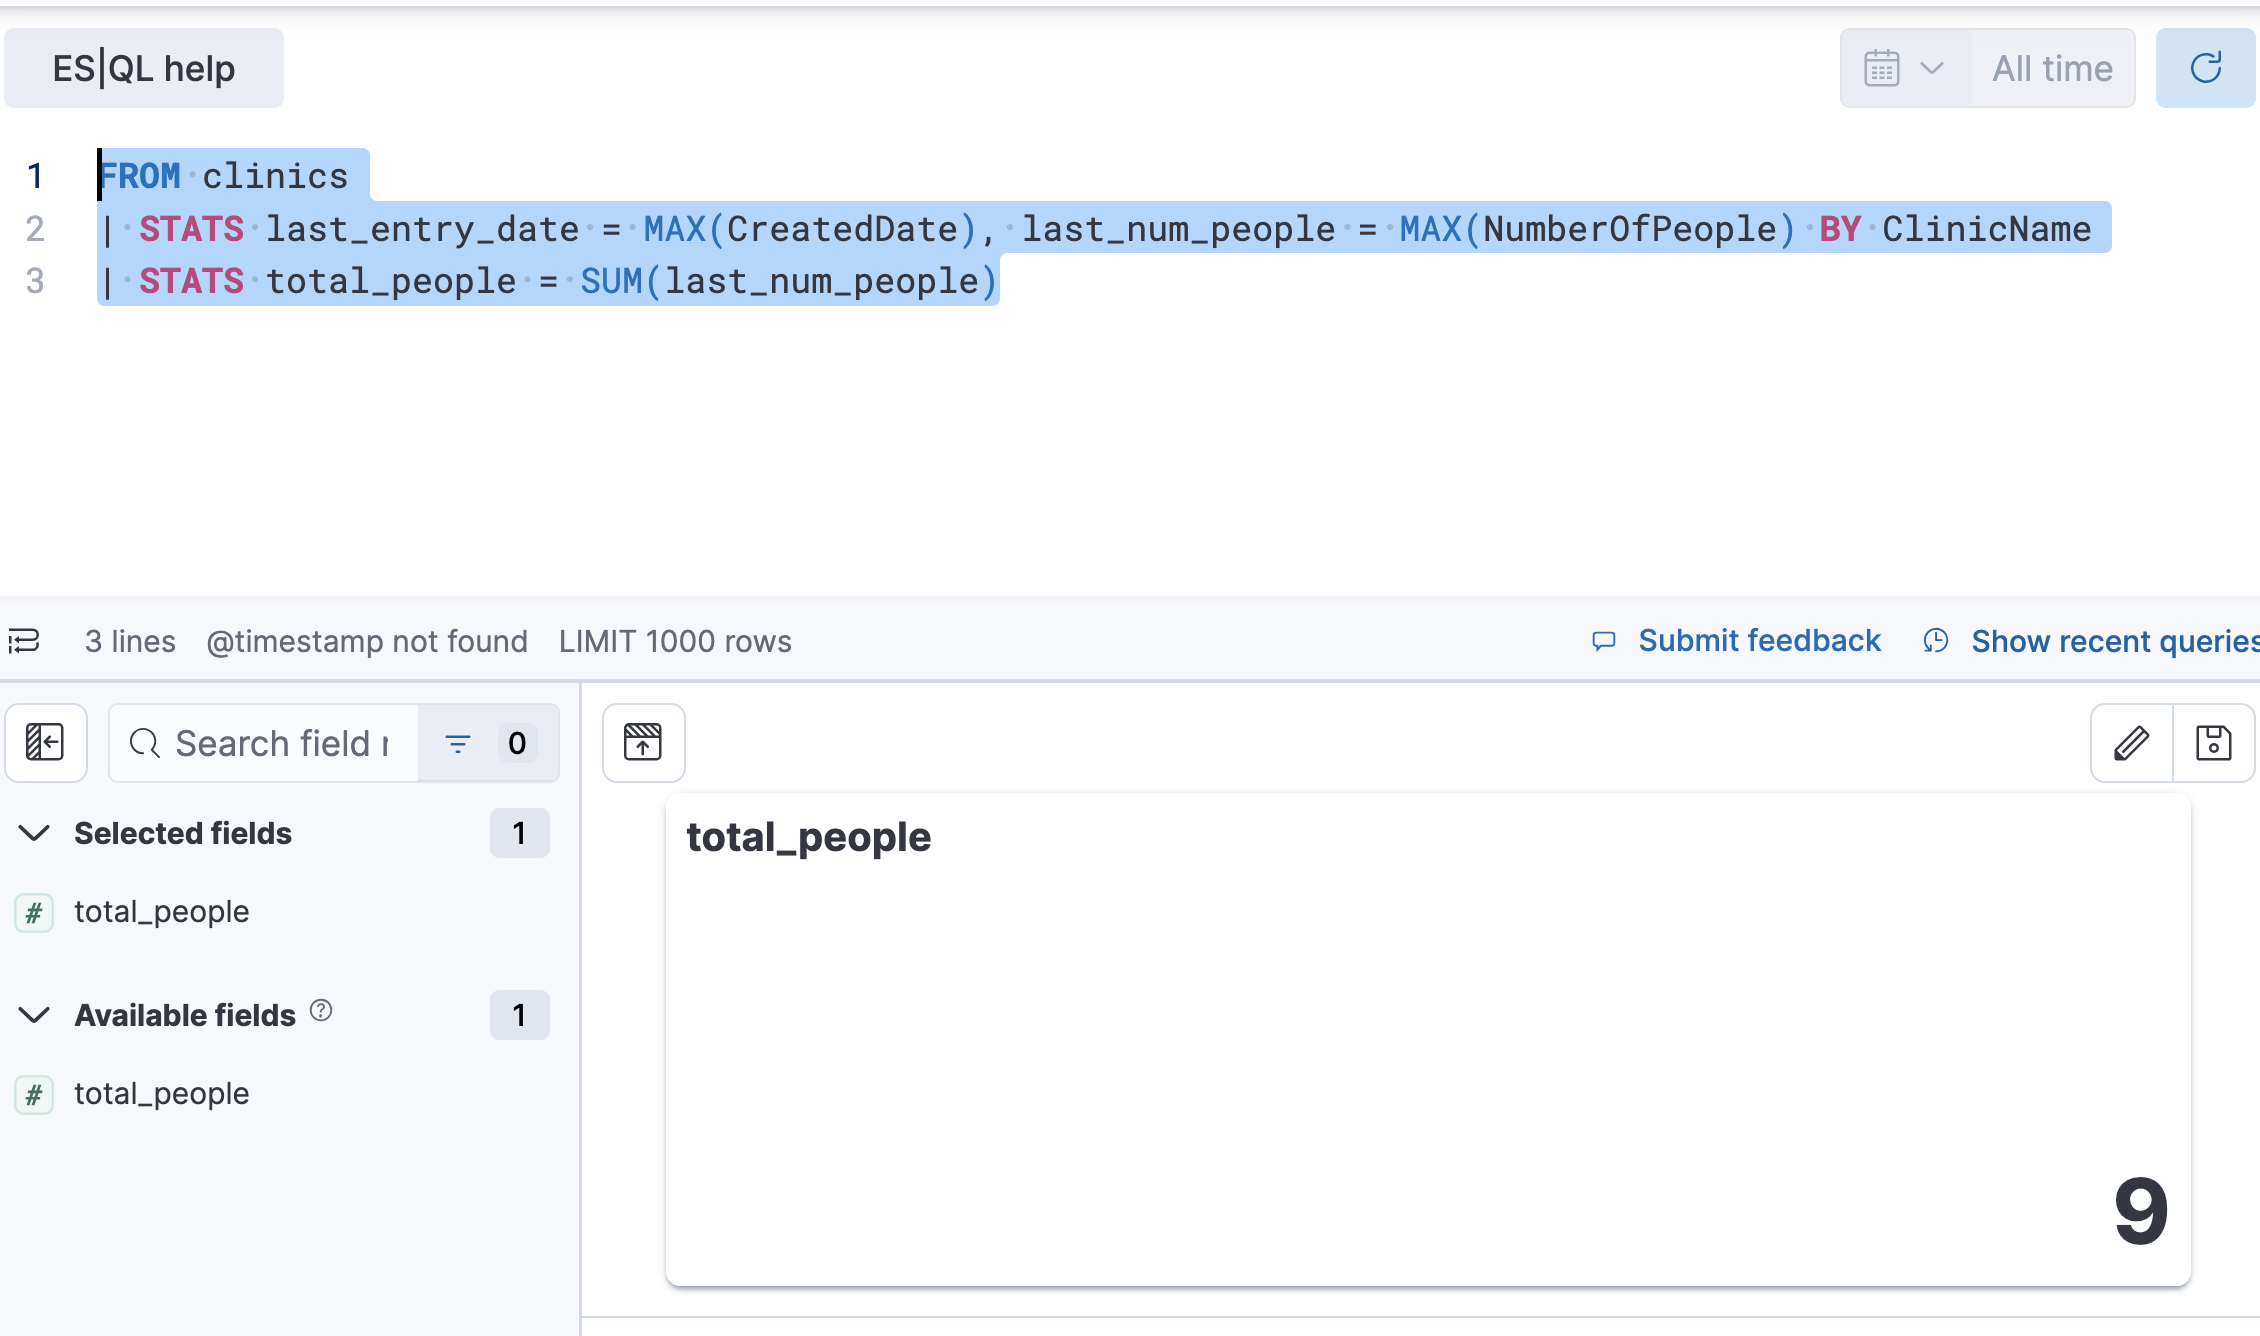This screenshot has width=2260, height=1336.
Task: Save visualization with the disk icon
Action: (2213, 743)
